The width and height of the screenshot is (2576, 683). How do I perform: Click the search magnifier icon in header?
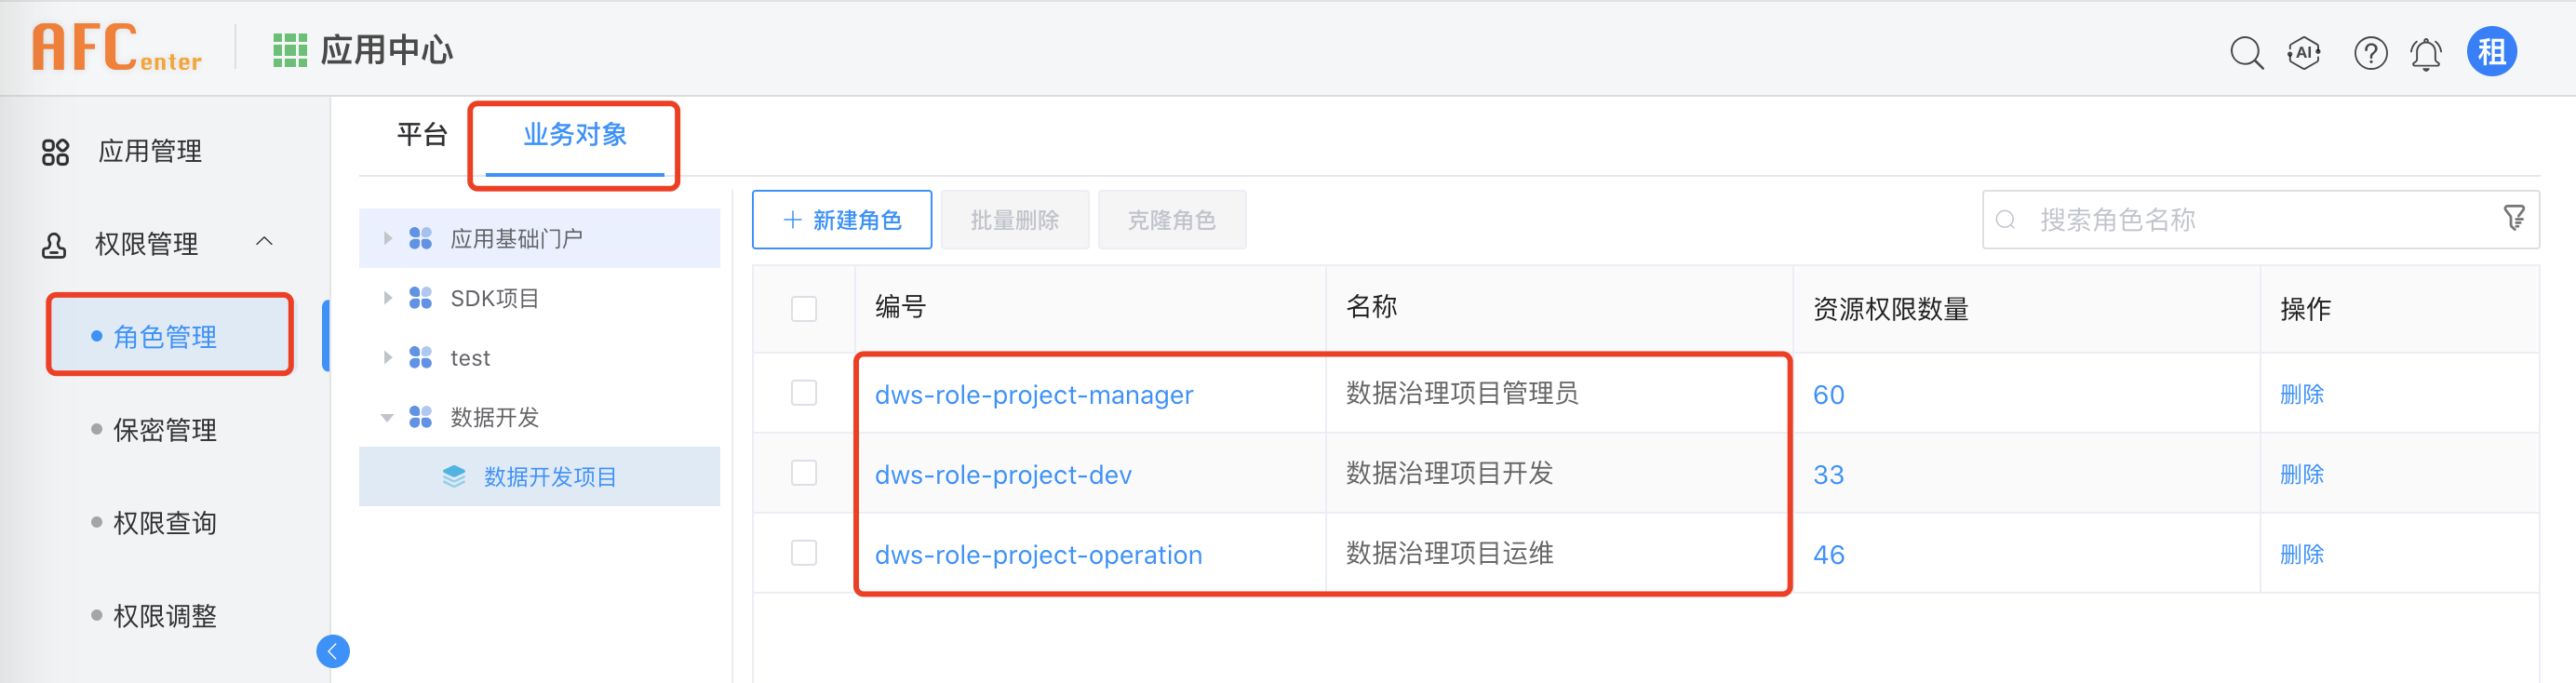click(2246, 52)
